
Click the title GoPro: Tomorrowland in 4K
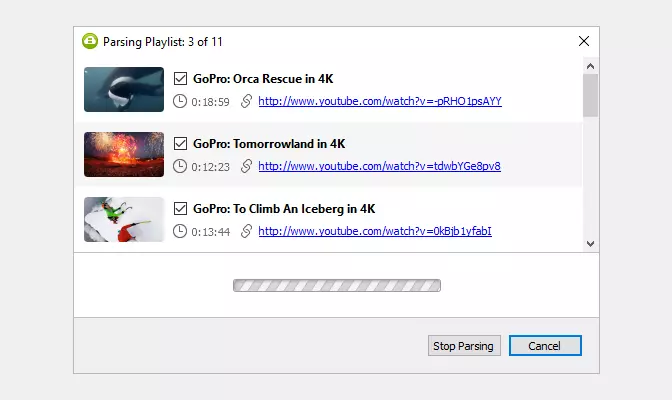[269, 144]
